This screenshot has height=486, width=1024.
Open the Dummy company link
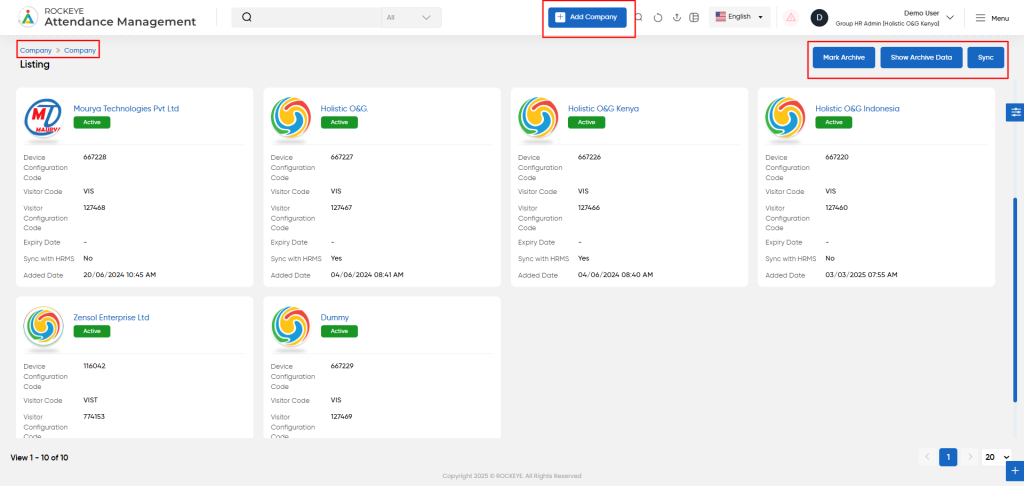click(x=335, y=317)
